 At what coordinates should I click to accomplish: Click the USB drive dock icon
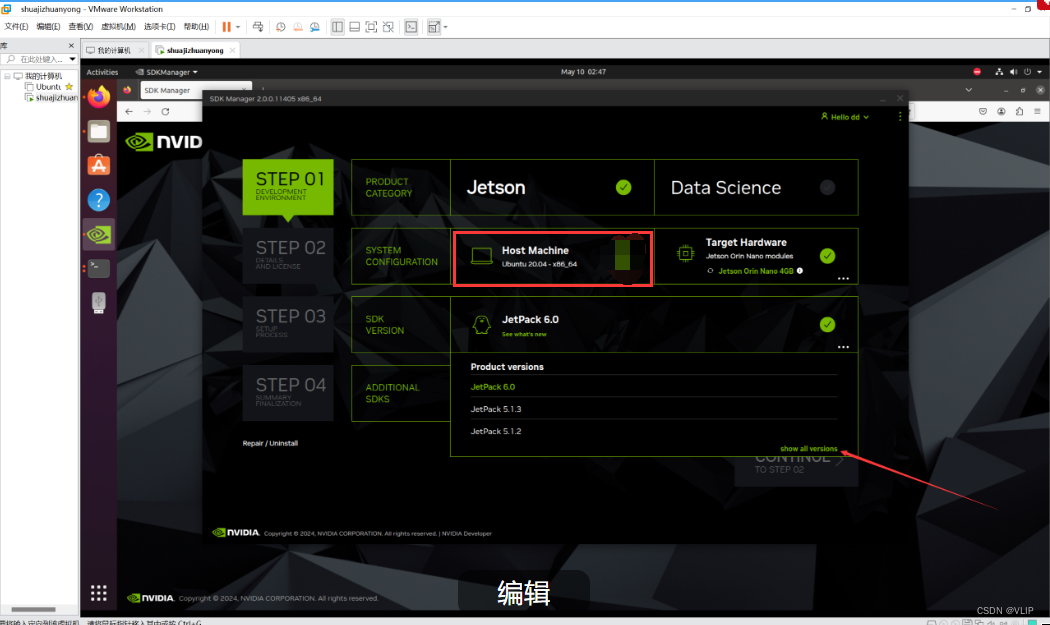click(98, 302)
